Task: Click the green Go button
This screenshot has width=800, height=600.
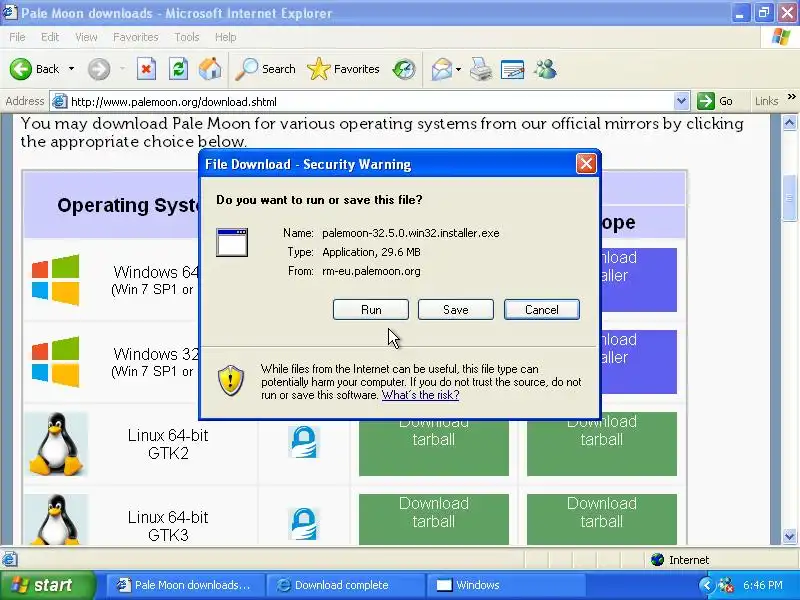Action: (716, 101)
